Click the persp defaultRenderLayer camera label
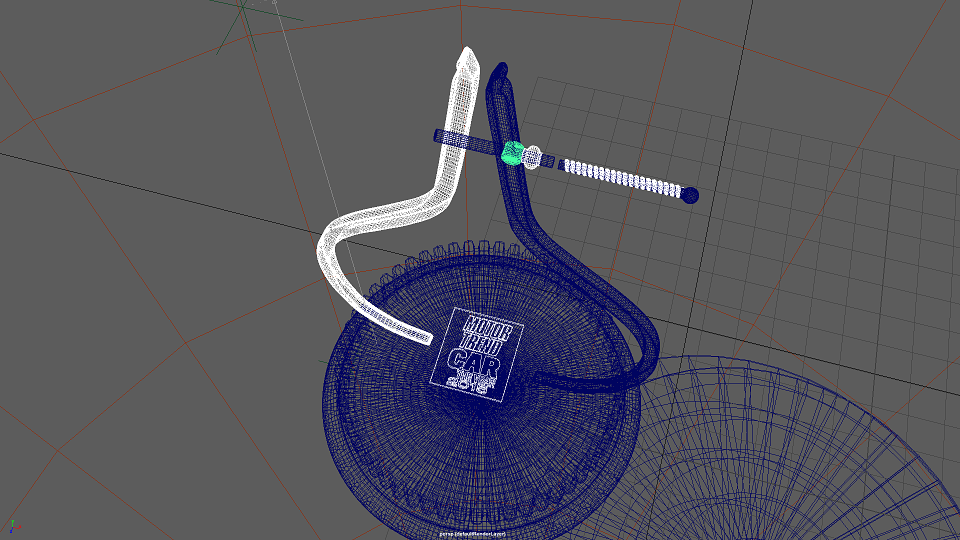 pos(472,534)
